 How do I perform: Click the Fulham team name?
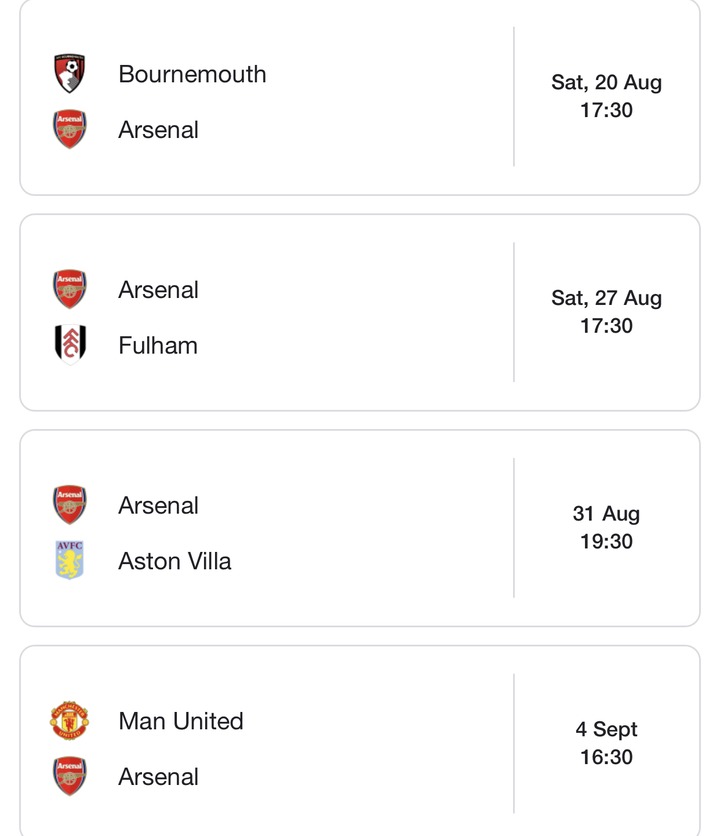tap(158, 345)
